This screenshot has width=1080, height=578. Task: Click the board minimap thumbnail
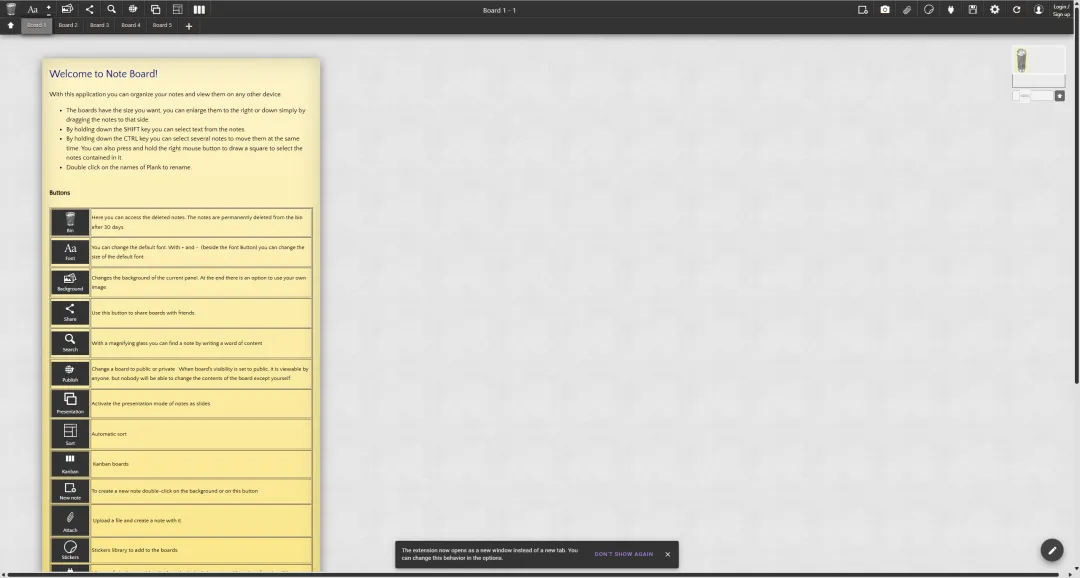(x=1038, y=66)
